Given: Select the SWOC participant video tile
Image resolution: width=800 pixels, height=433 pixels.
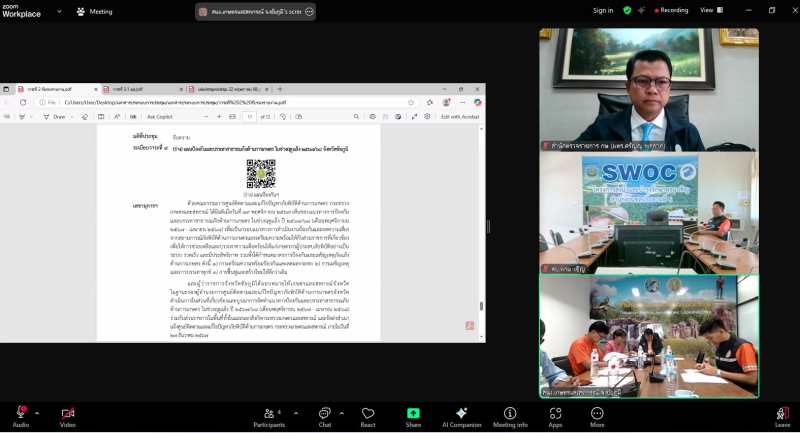Looking at the screenshot, I should point(649,213).
